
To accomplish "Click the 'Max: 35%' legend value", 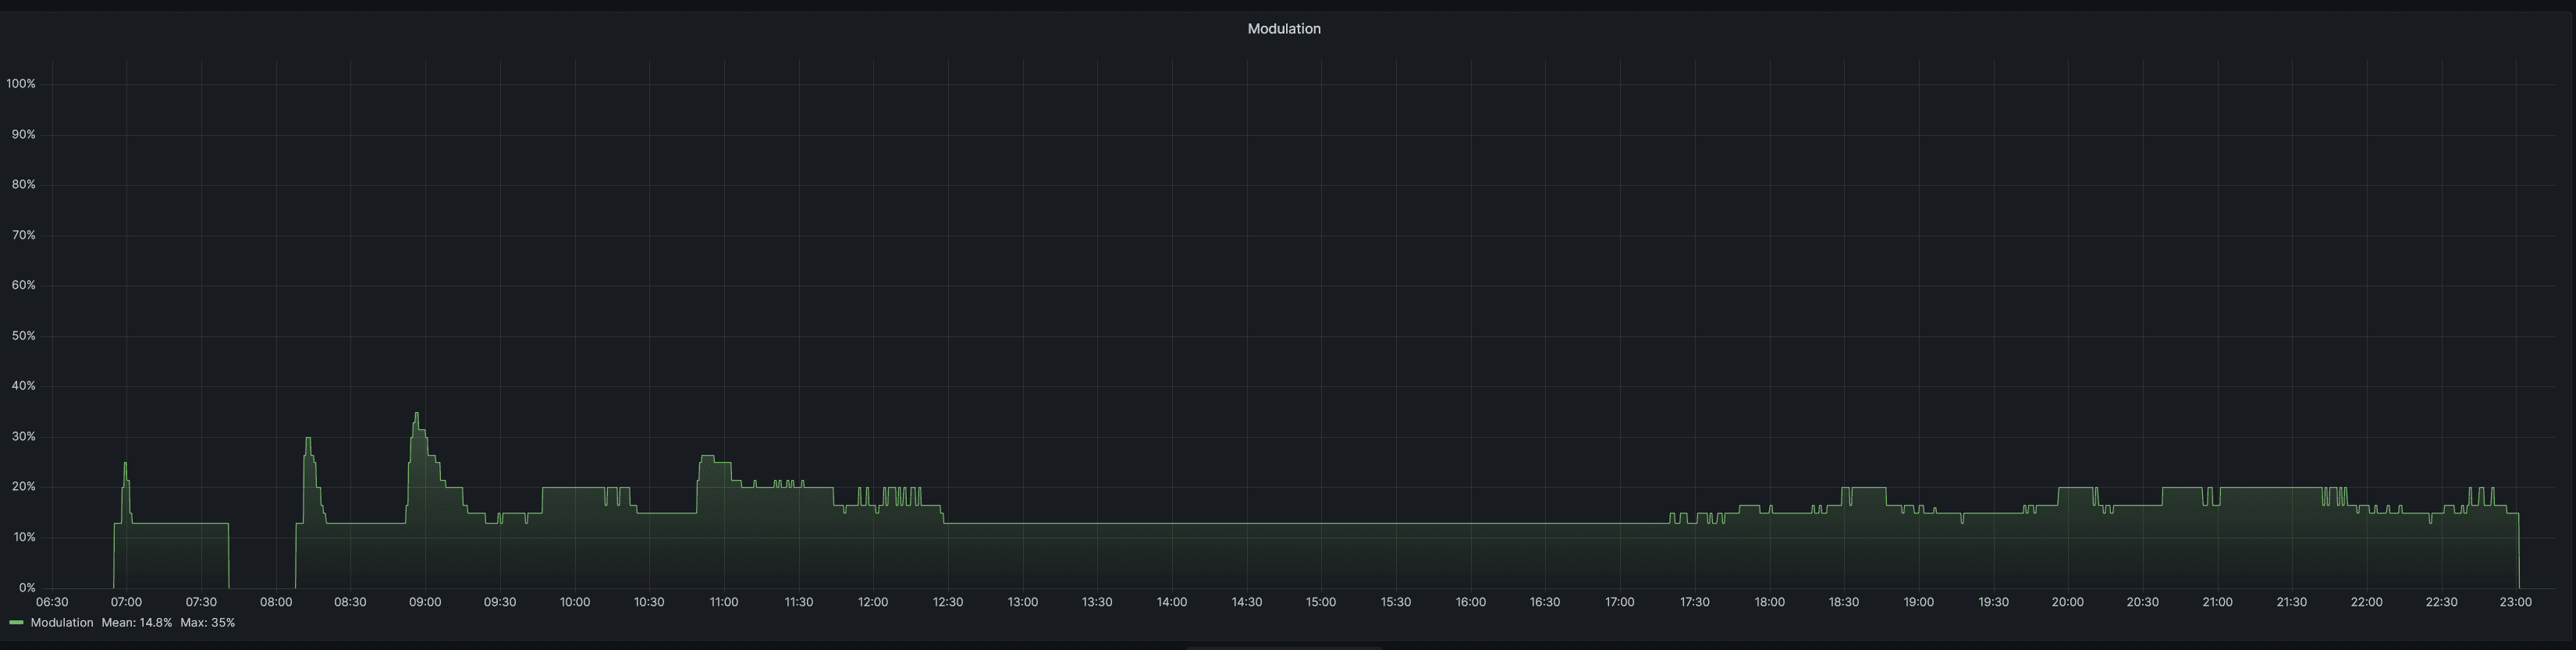I will point(208,622).
